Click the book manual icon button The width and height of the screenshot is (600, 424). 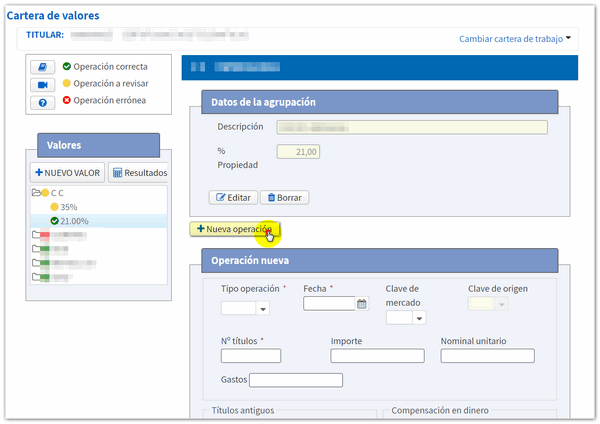point(44,67)
